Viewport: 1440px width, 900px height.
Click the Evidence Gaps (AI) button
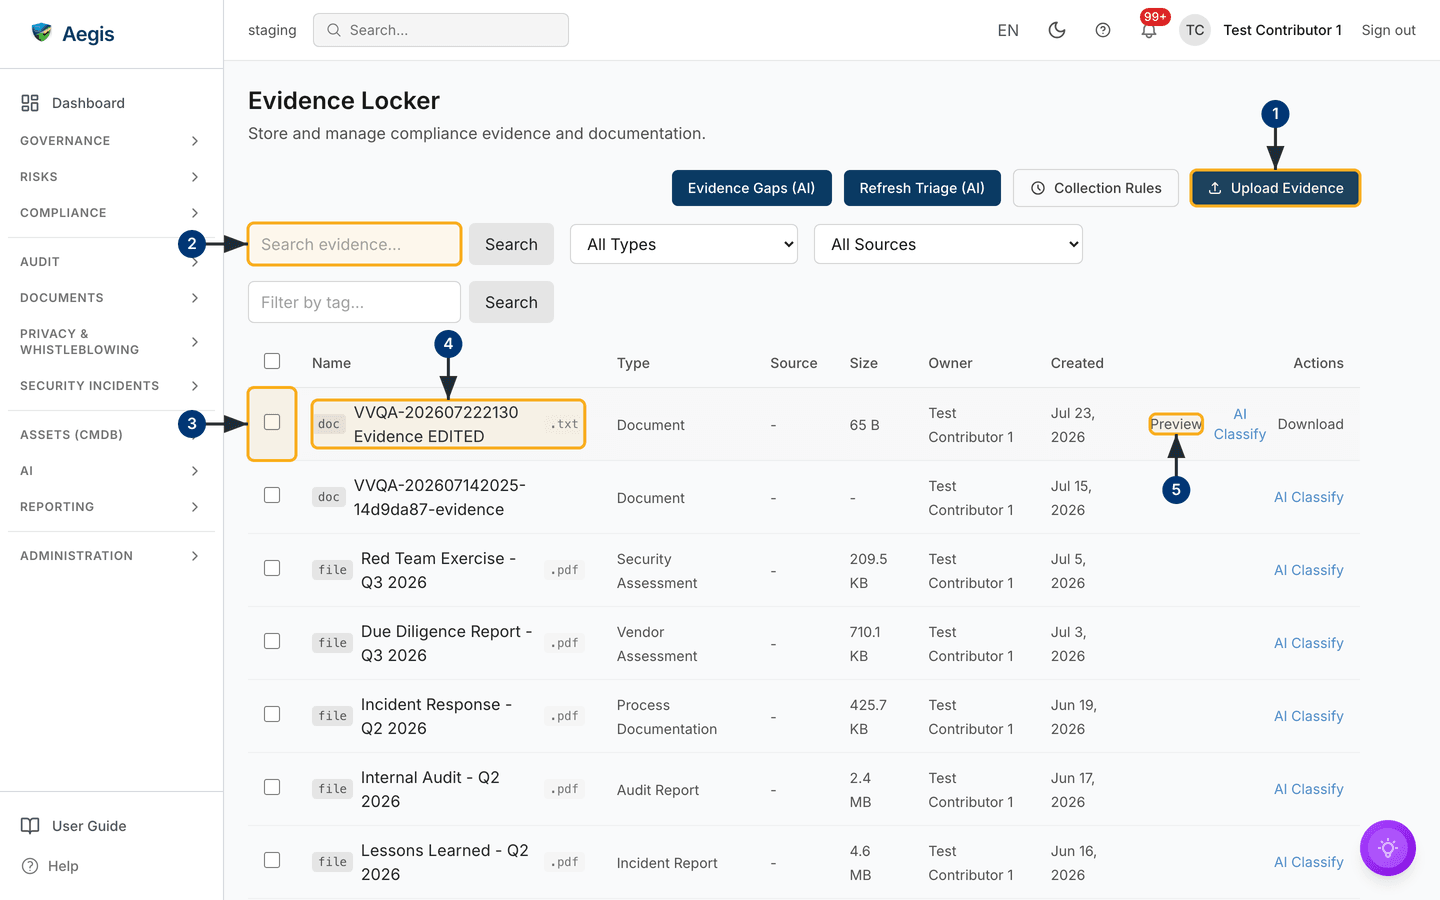pos(751,188)
